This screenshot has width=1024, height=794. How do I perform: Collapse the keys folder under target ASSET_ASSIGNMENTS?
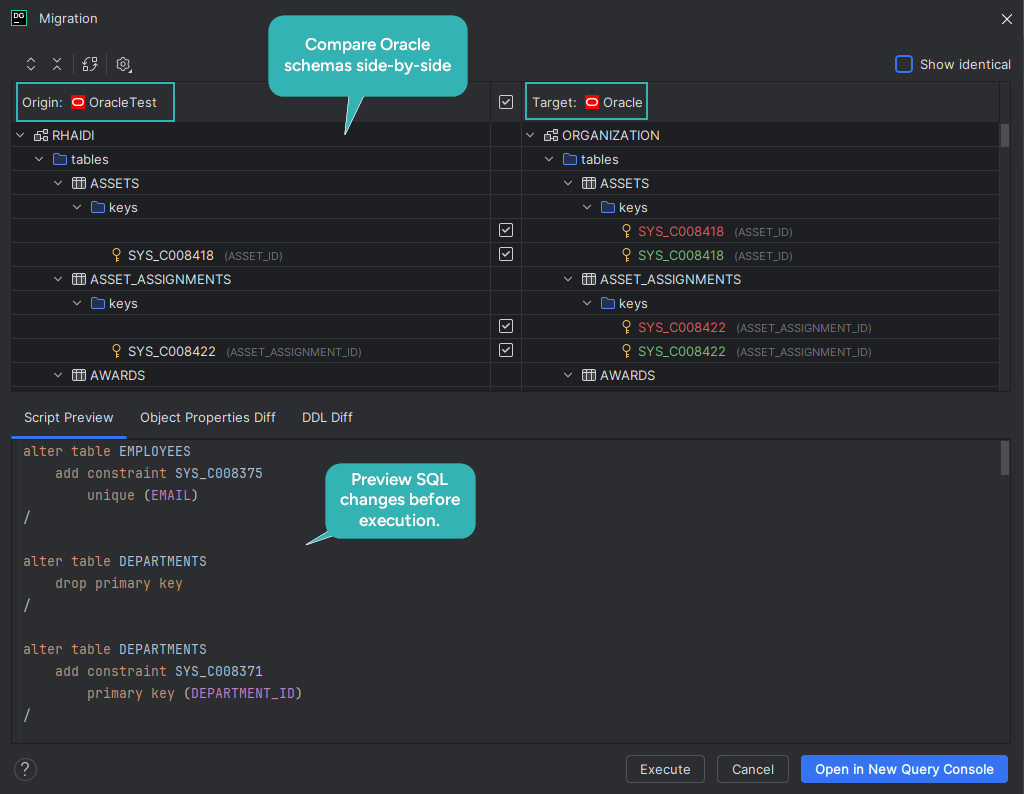click(587, 304)
